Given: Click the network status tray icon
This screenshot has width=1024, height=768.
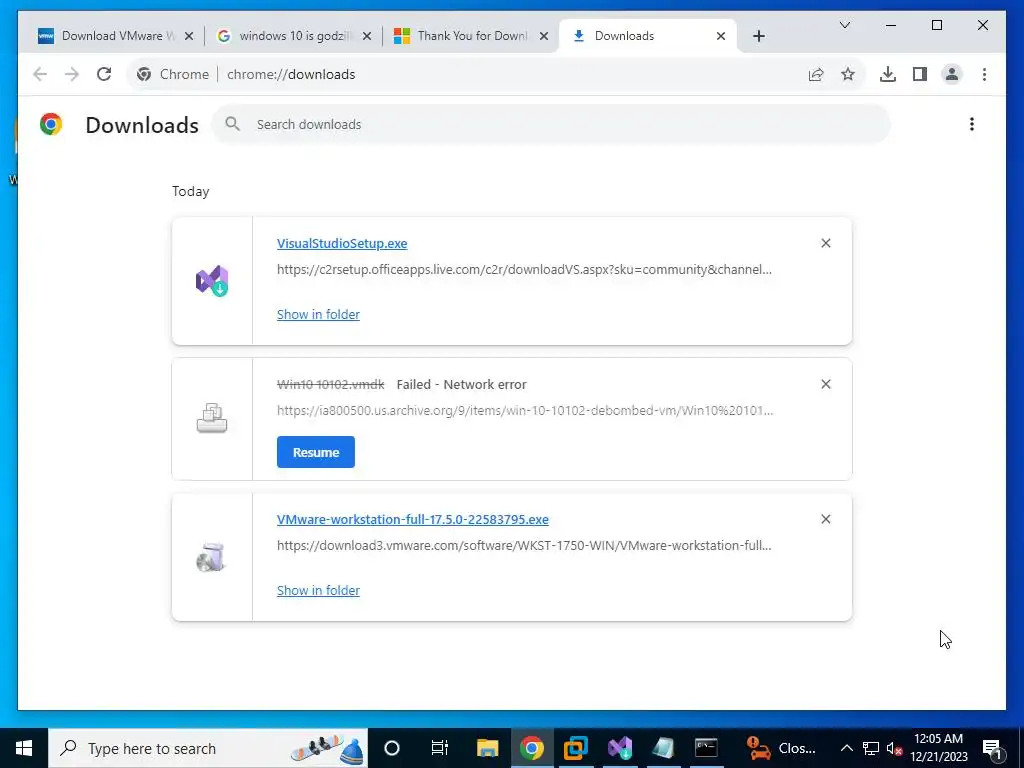Looking at the screenshot, I should coord(871,748).
